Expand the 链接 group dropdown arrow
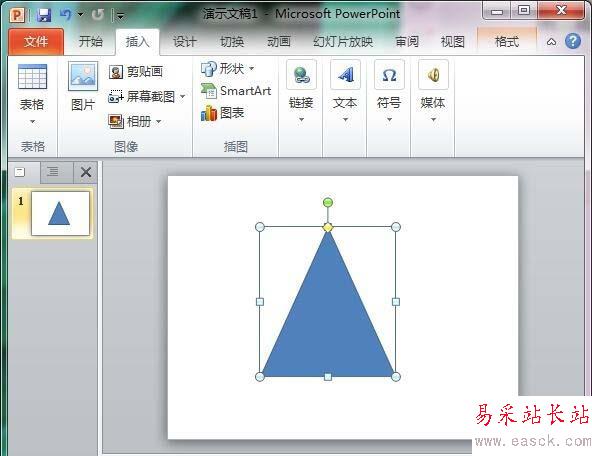Viewport: 592px width, 456px height. coord(301,120)
